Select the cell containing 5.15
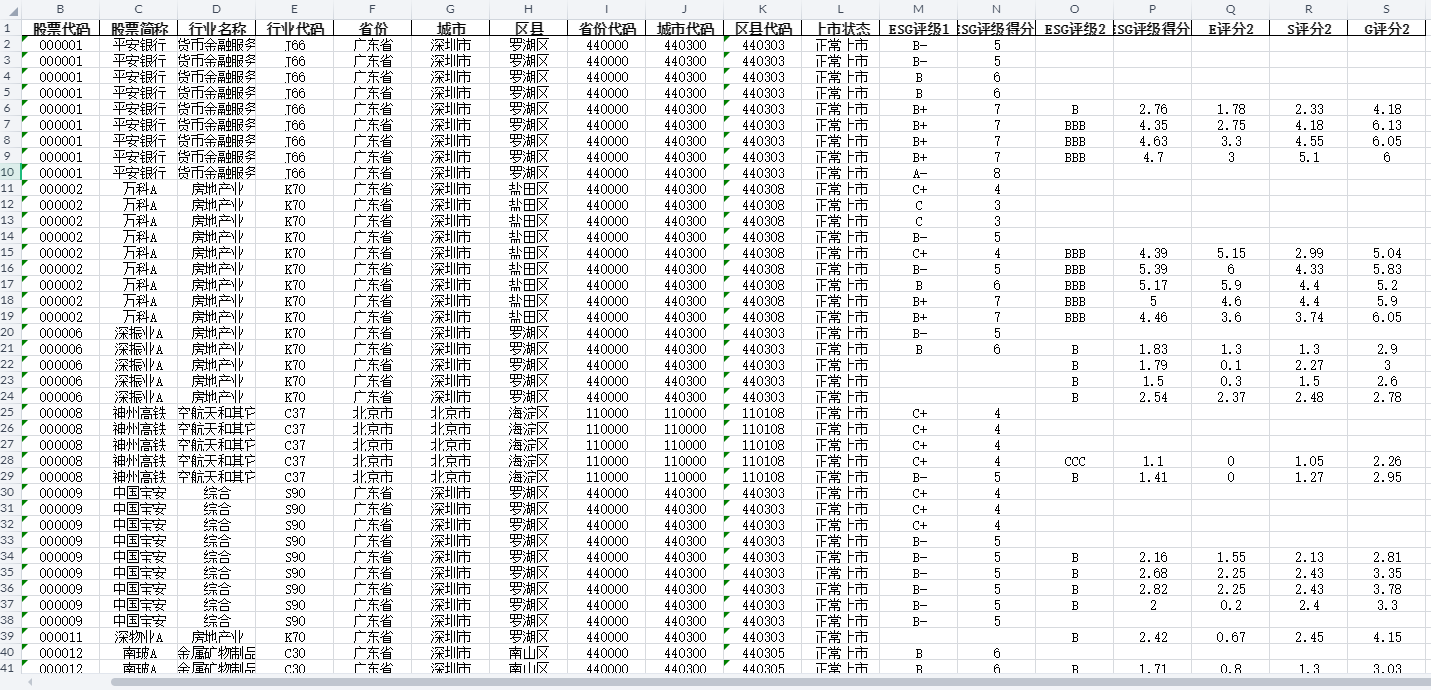The image size is (1431, 690). (x=1231, y=253)
